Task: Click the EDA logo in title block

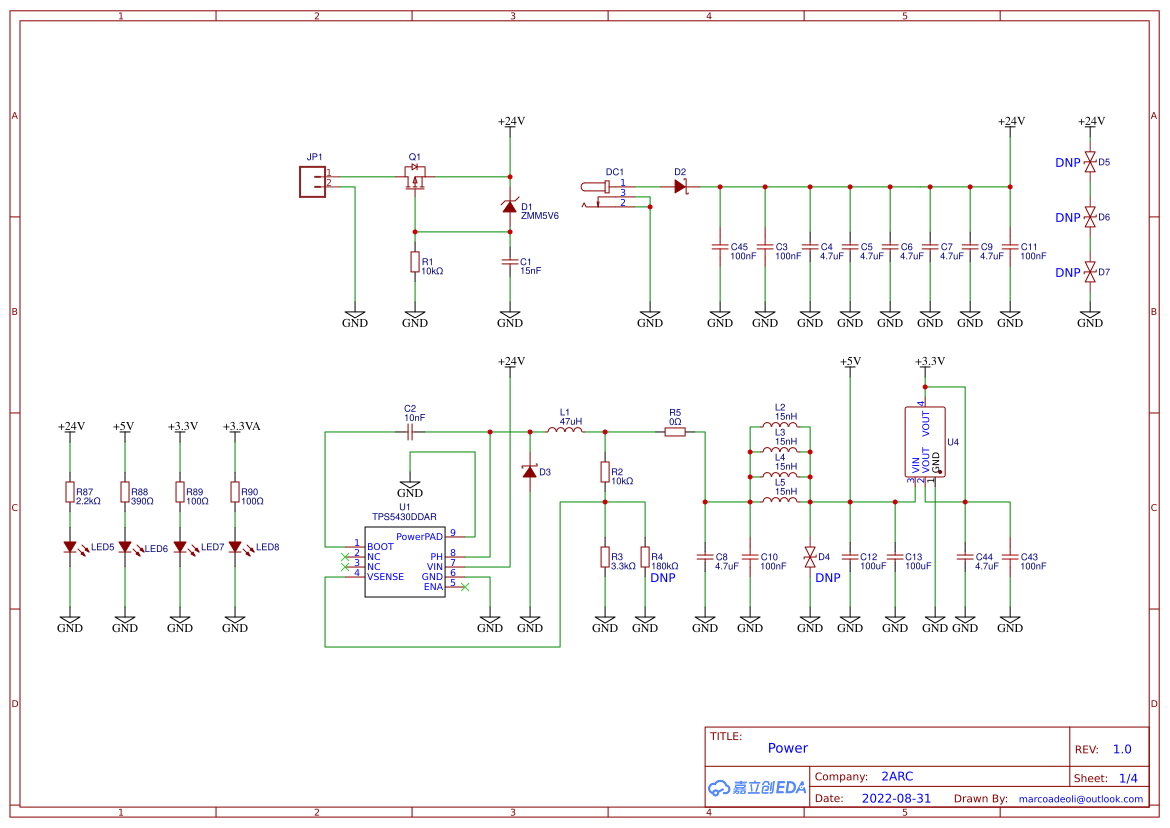Action: pos(756,788)
